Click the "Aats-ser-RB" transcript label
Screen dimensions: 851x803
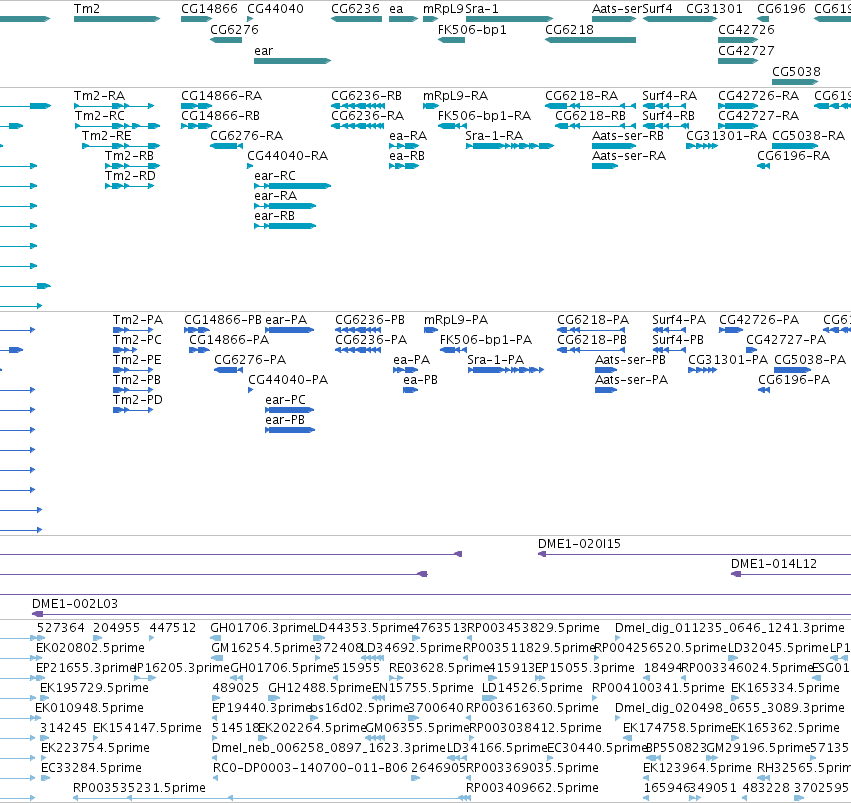(x=628, y=136)
